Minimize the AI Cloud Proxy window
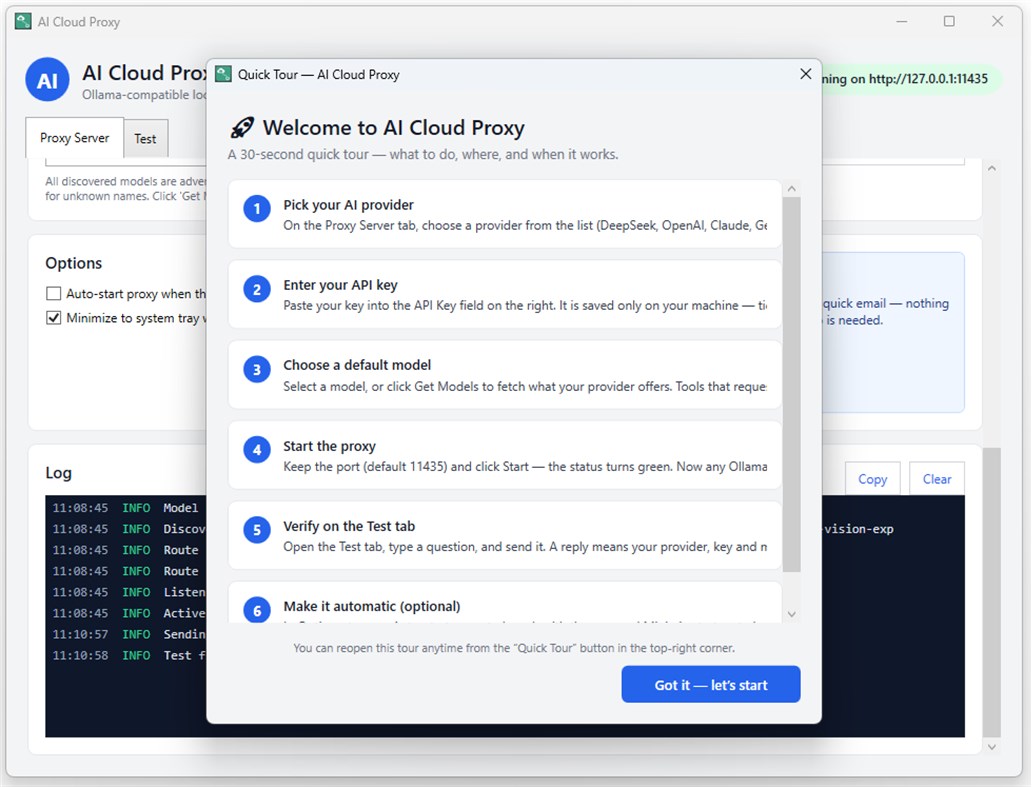 click(902, 21)
